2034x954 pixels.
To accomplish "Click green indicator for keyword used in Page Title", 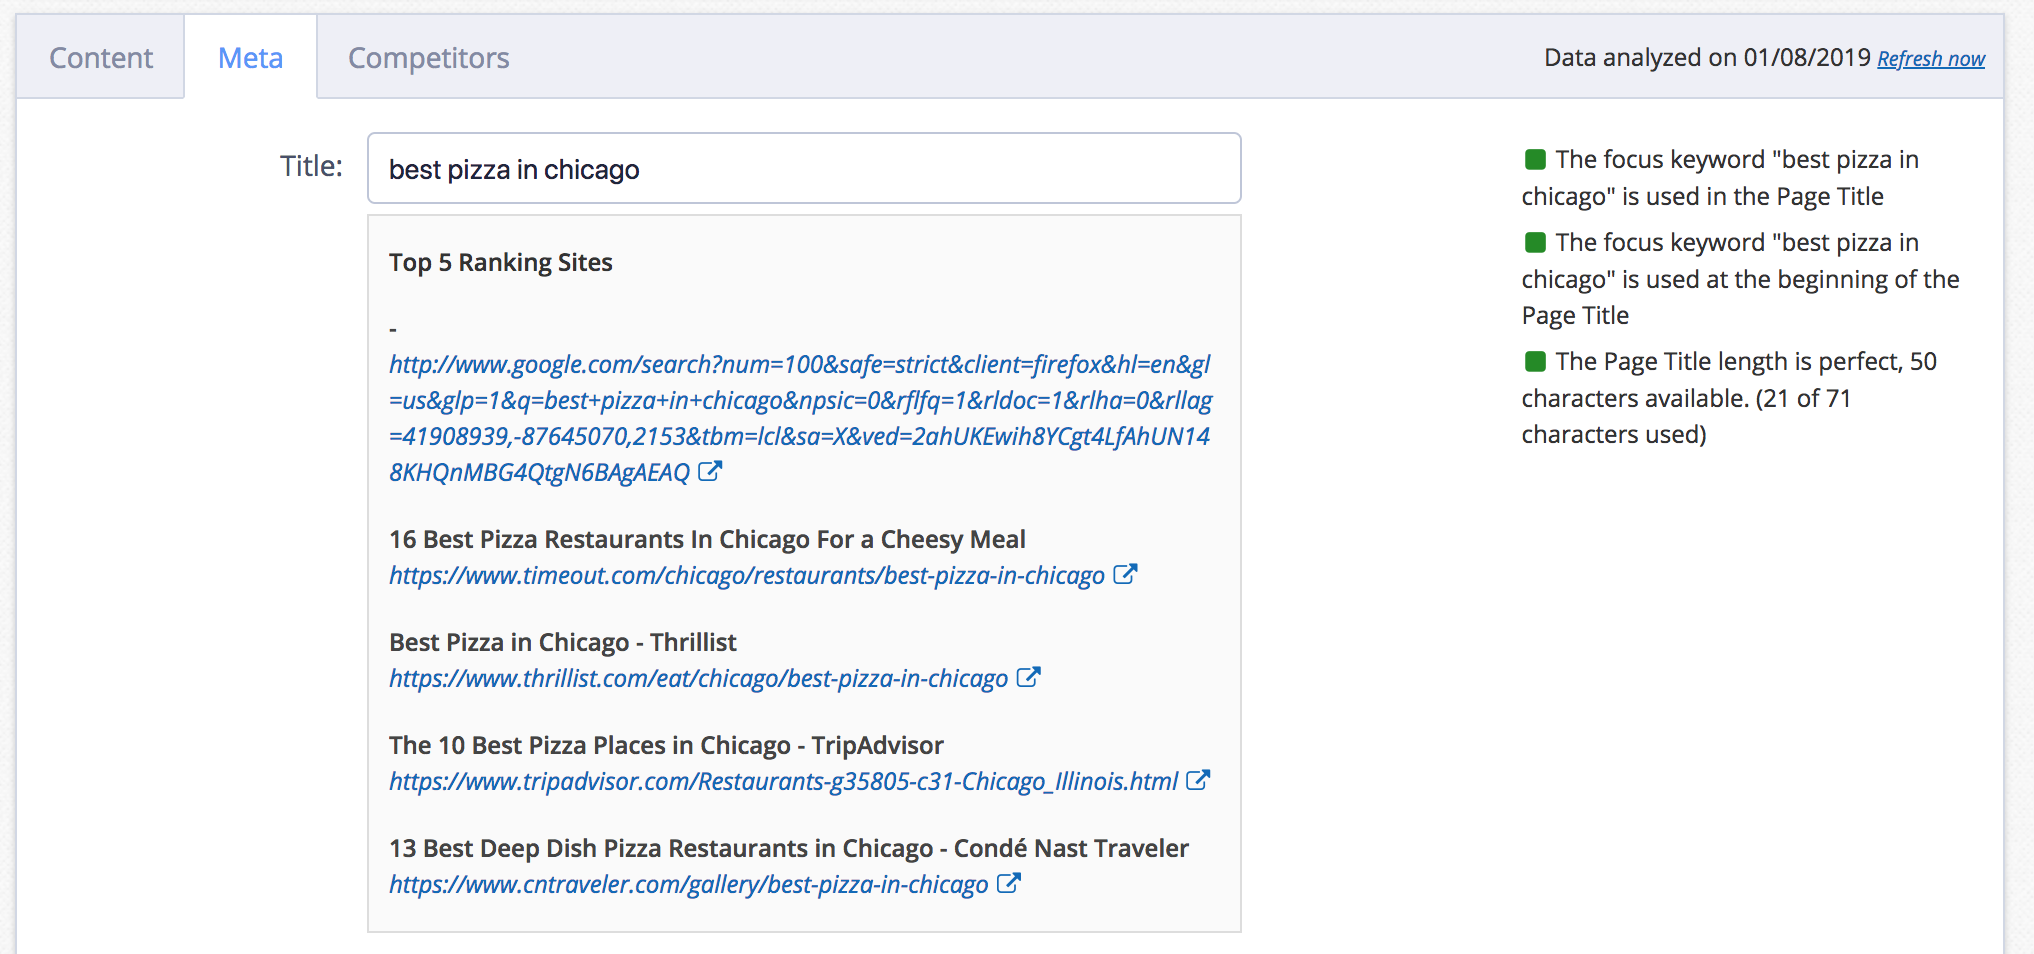I will (x=1535, y=159).
